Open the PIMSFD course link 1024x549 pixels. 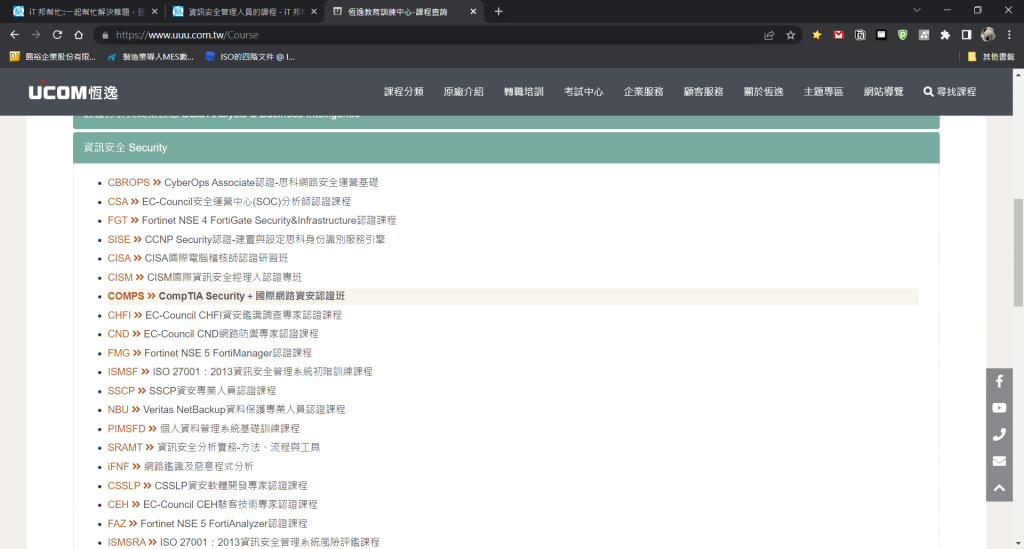(x=204, y=429)
